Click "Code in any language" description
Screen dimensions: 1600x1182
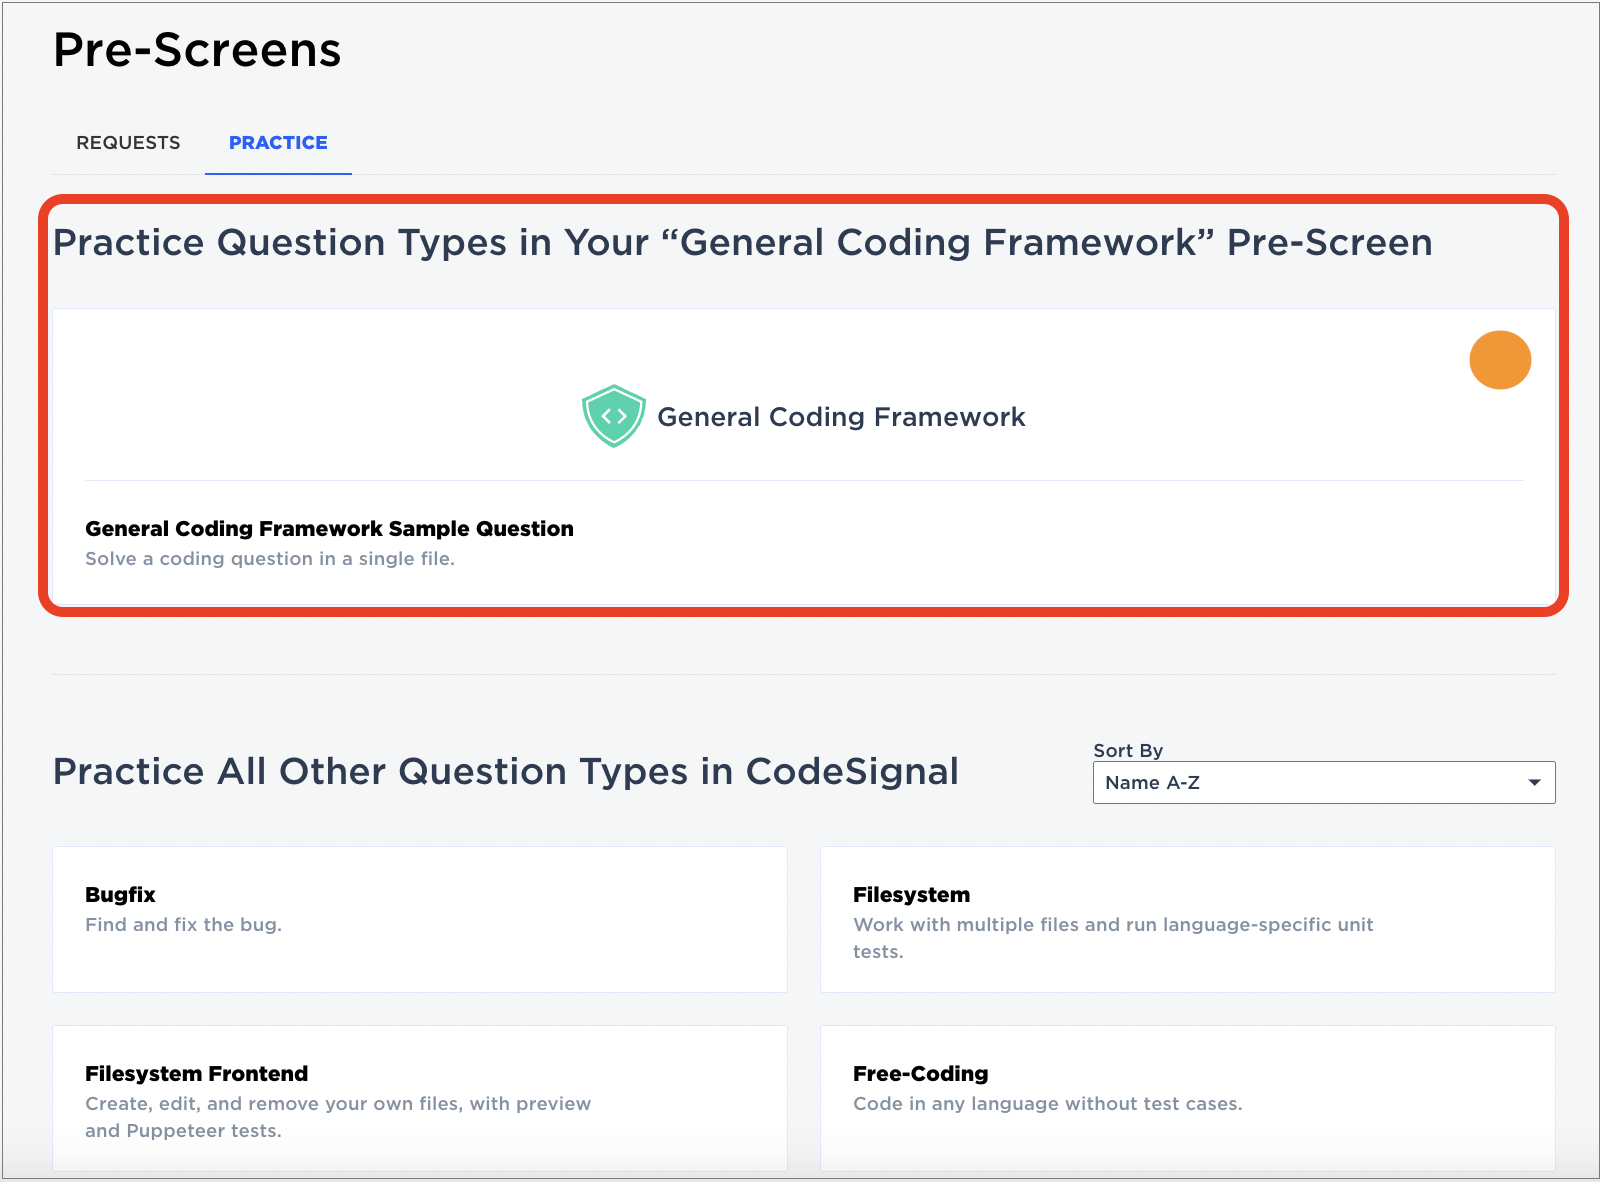pyautogui.click(x=1047, y=1104)
